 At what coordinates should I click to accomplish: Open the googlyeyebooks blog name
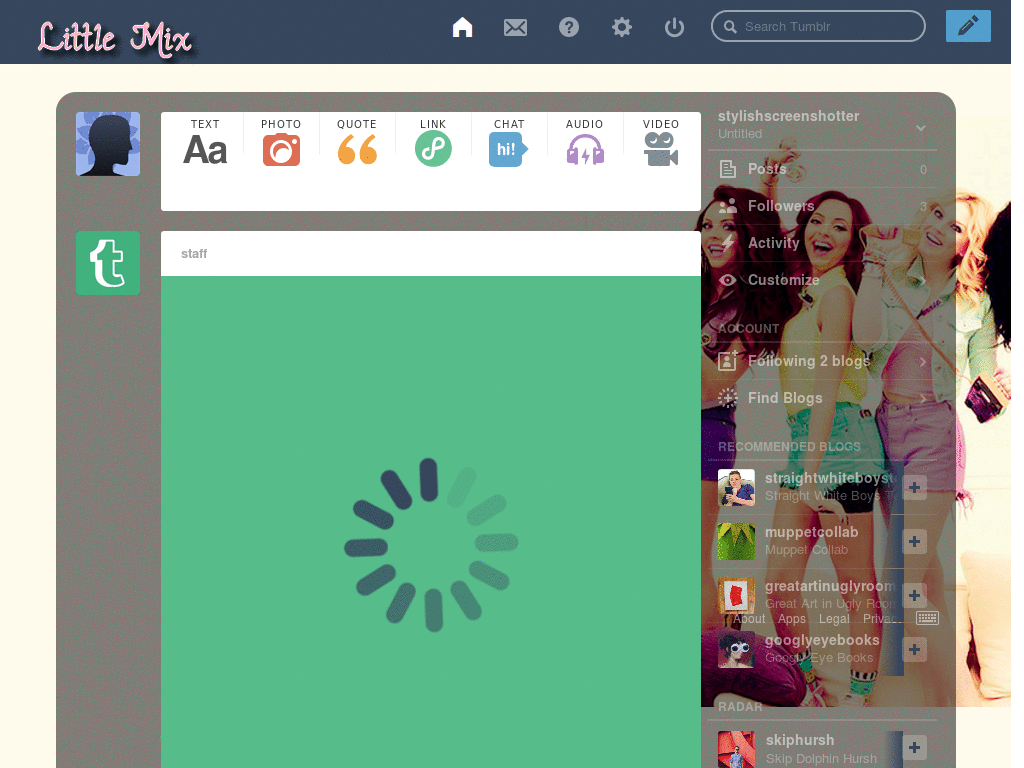pos(822,641)
